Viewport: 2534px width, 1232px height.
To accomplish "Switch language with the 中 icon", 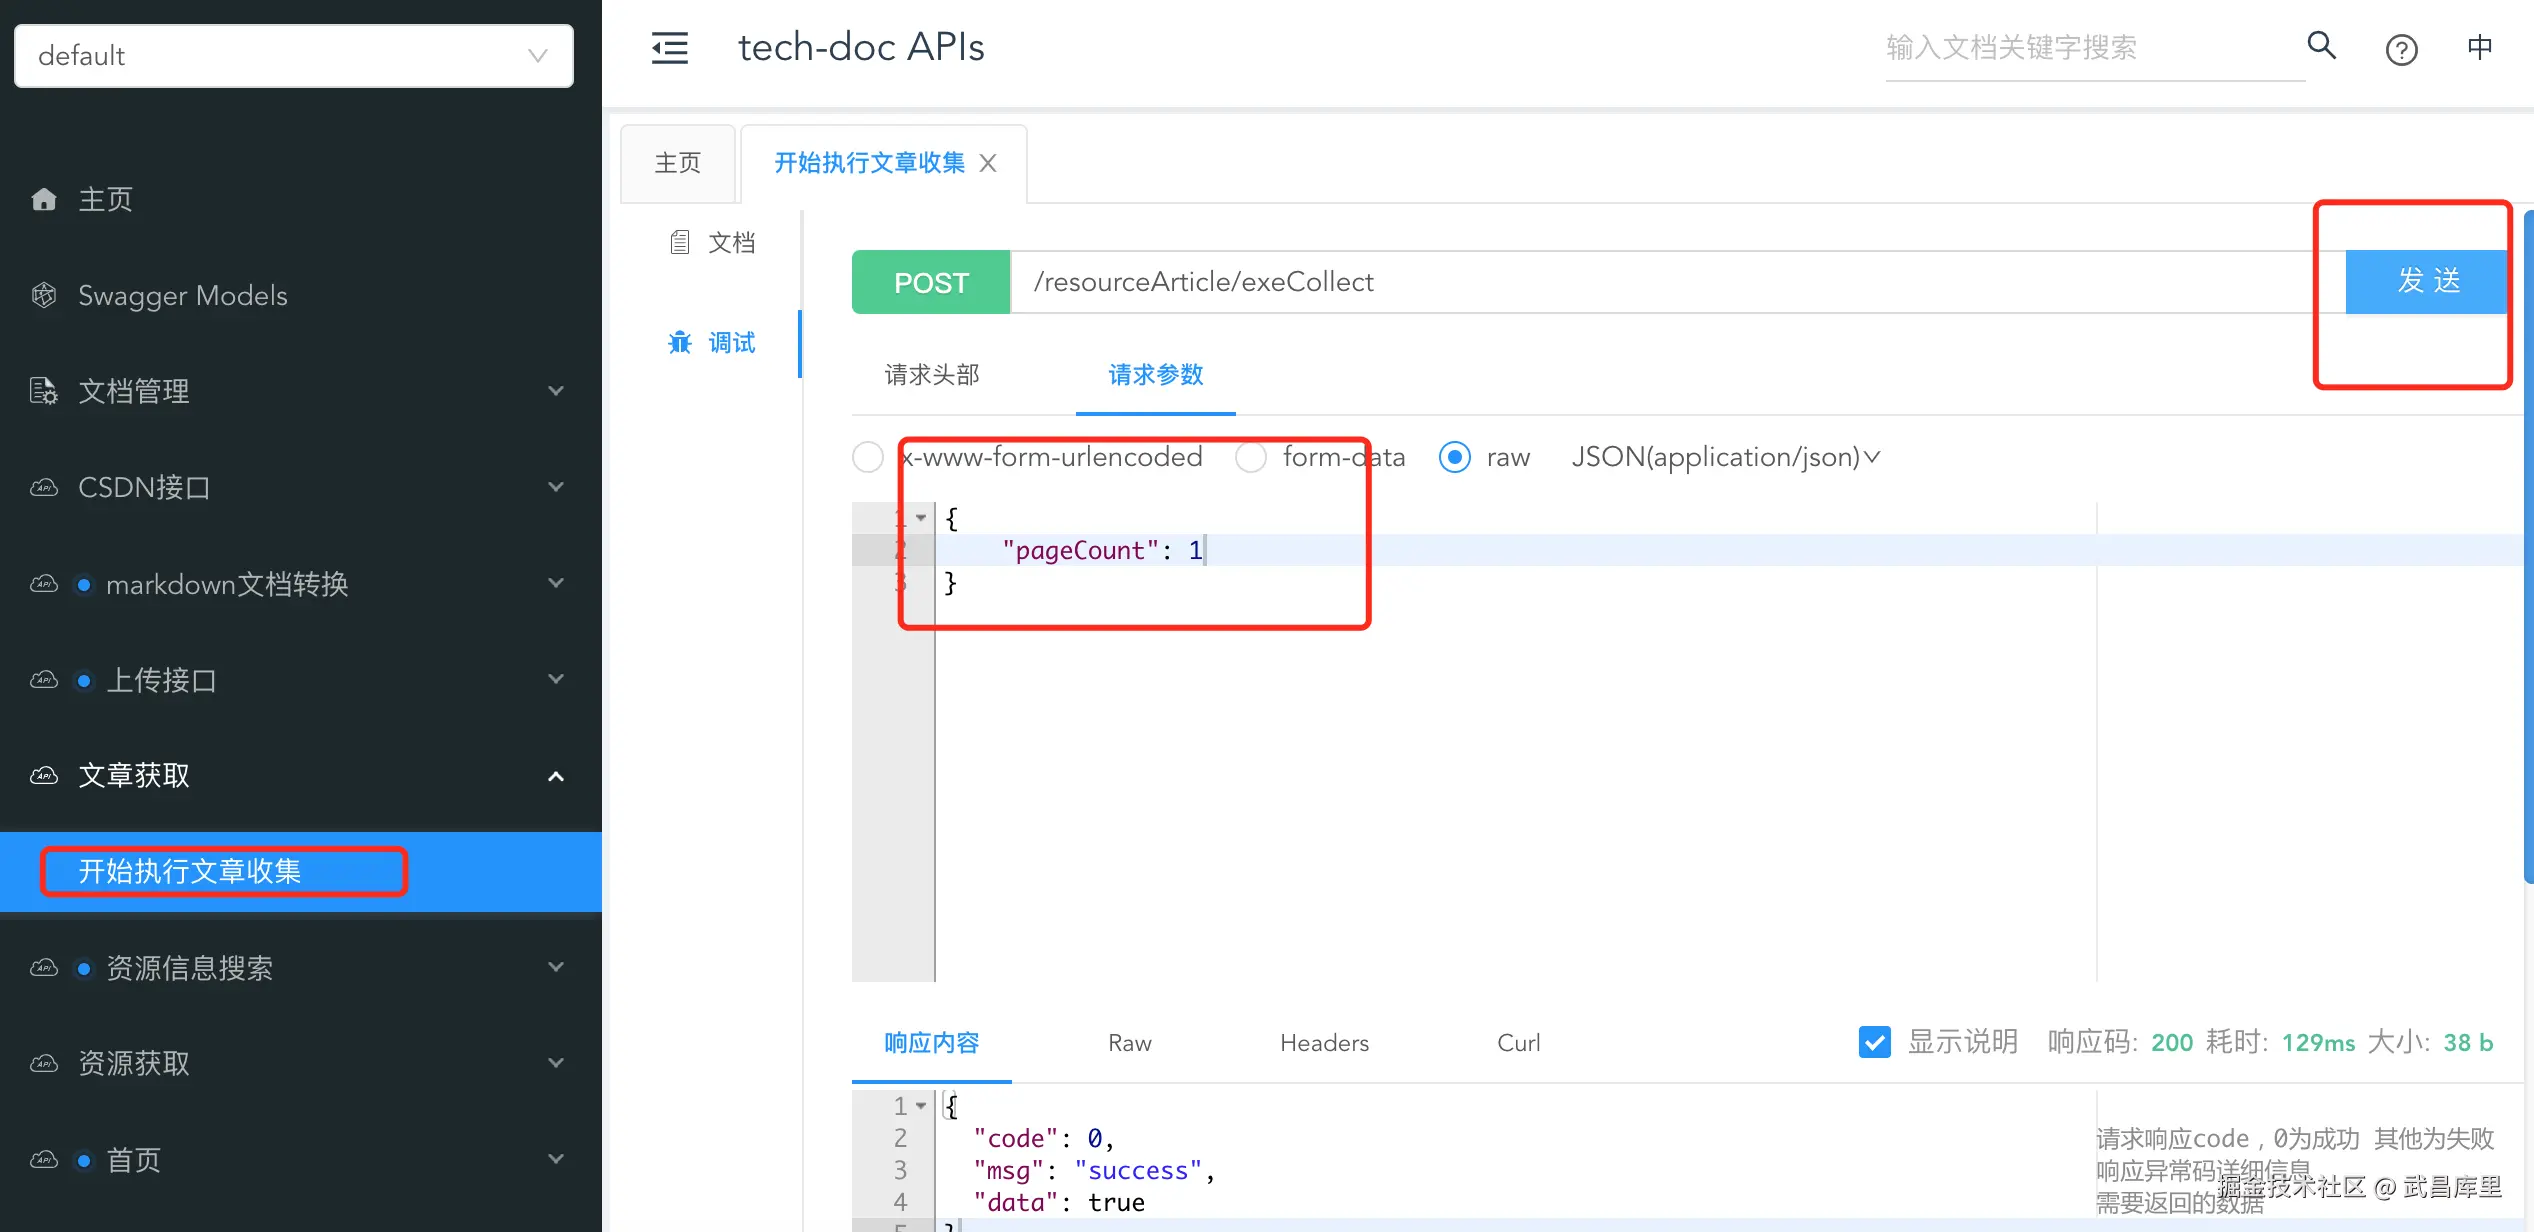I will point(2479,47).
